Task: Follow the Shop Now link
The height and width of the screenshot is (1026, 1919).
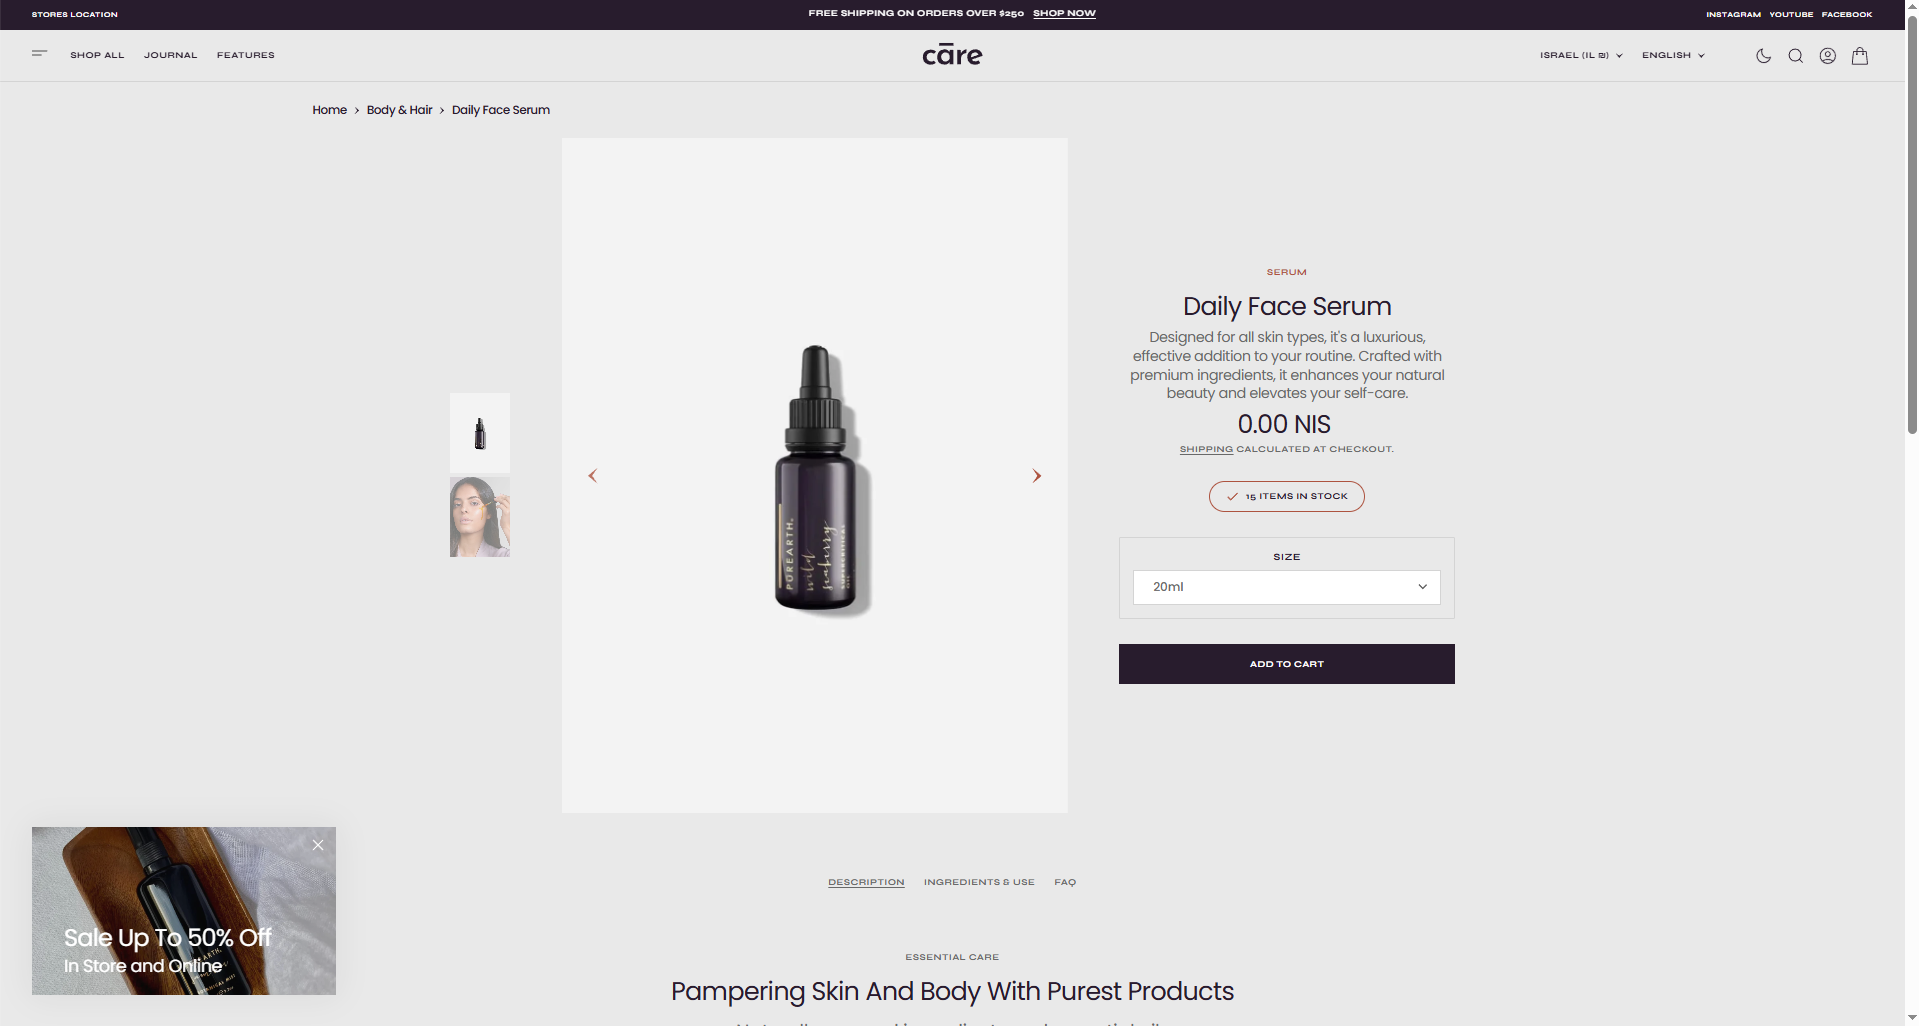Action: click(1064, 13)
